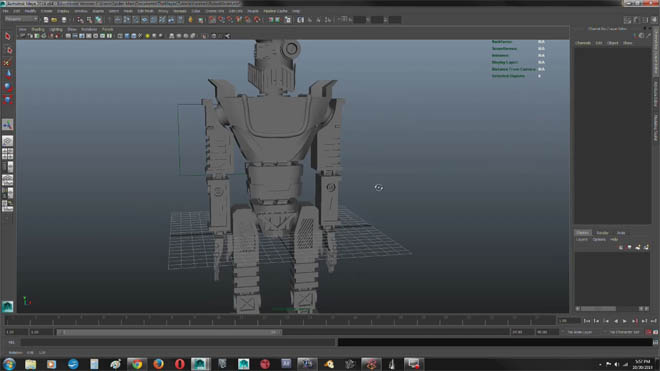
Task: Switch to the Render layer tab
Action: [602, 232]
